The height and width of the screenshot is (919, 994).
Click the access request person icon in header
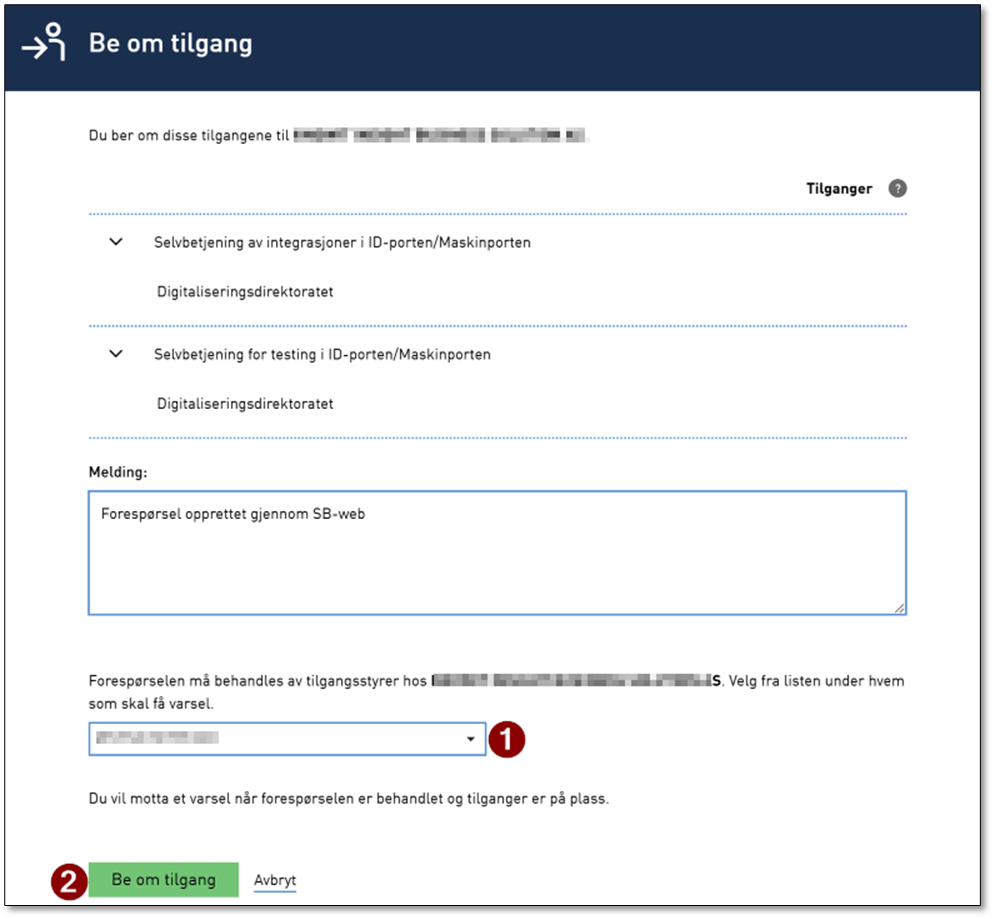pos(44,44)
